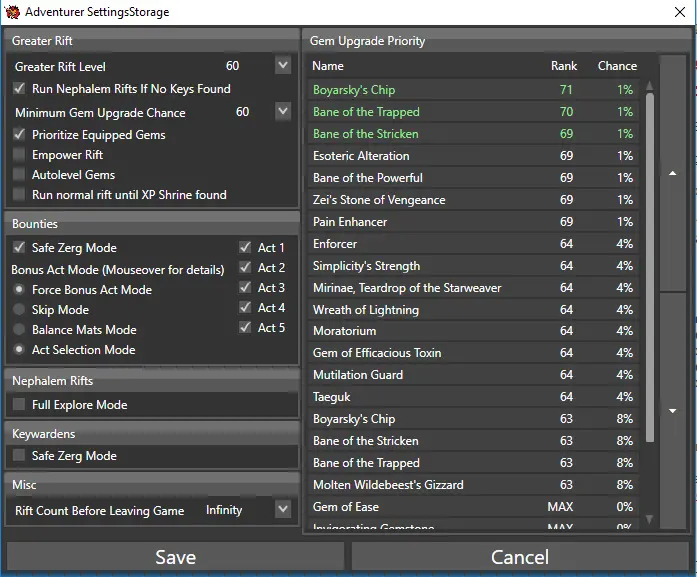The image size is (697, 577).
Task: Save the adventurer settings
Action: tap(175, 557)
